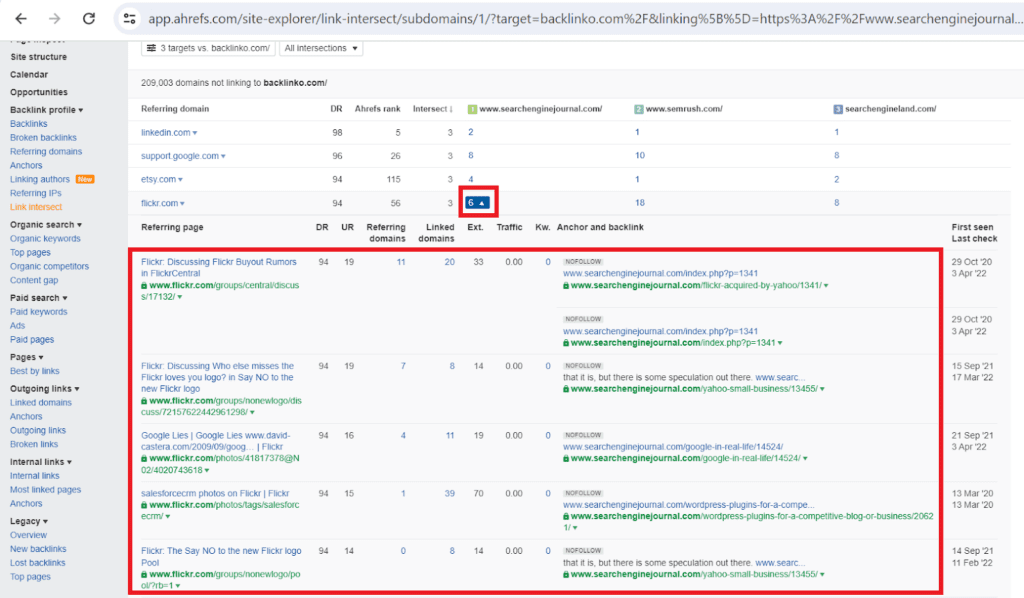This screenshot has height=598, width=1024.
Task: Open Linked domains in sidebar
Action: click(41, 402)
